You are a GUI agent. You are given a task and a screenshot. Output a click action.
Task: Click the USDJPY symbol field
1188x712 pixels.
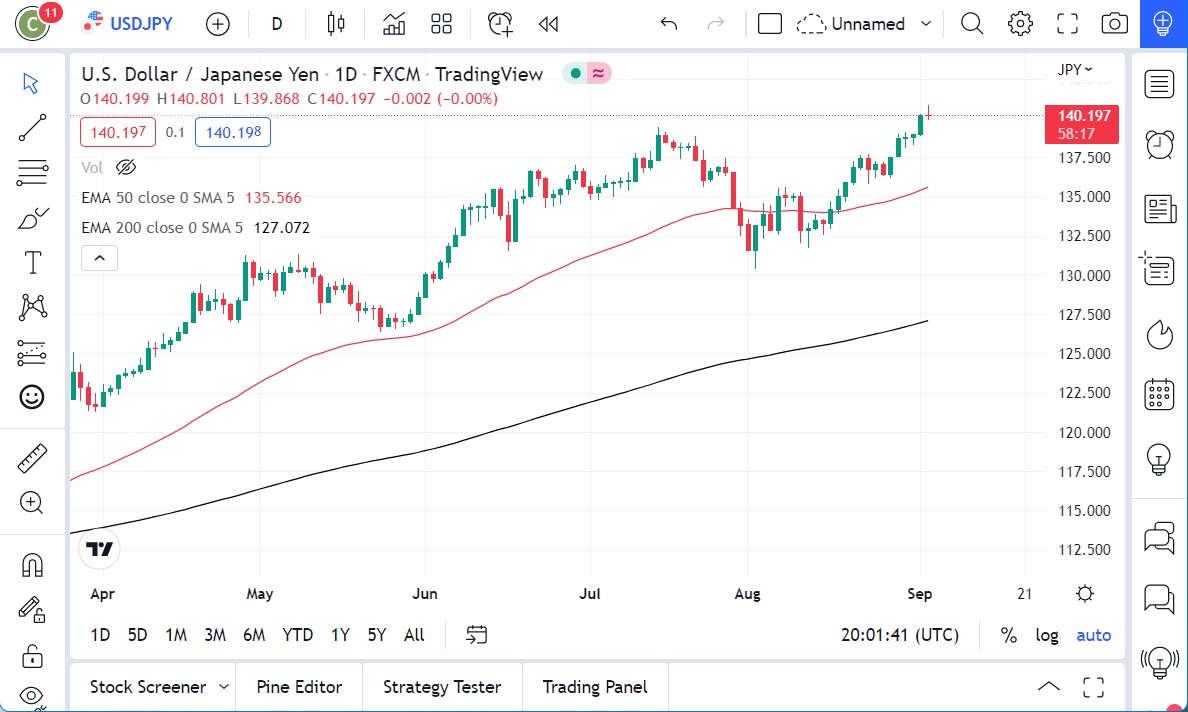click(x=143, y=23)
